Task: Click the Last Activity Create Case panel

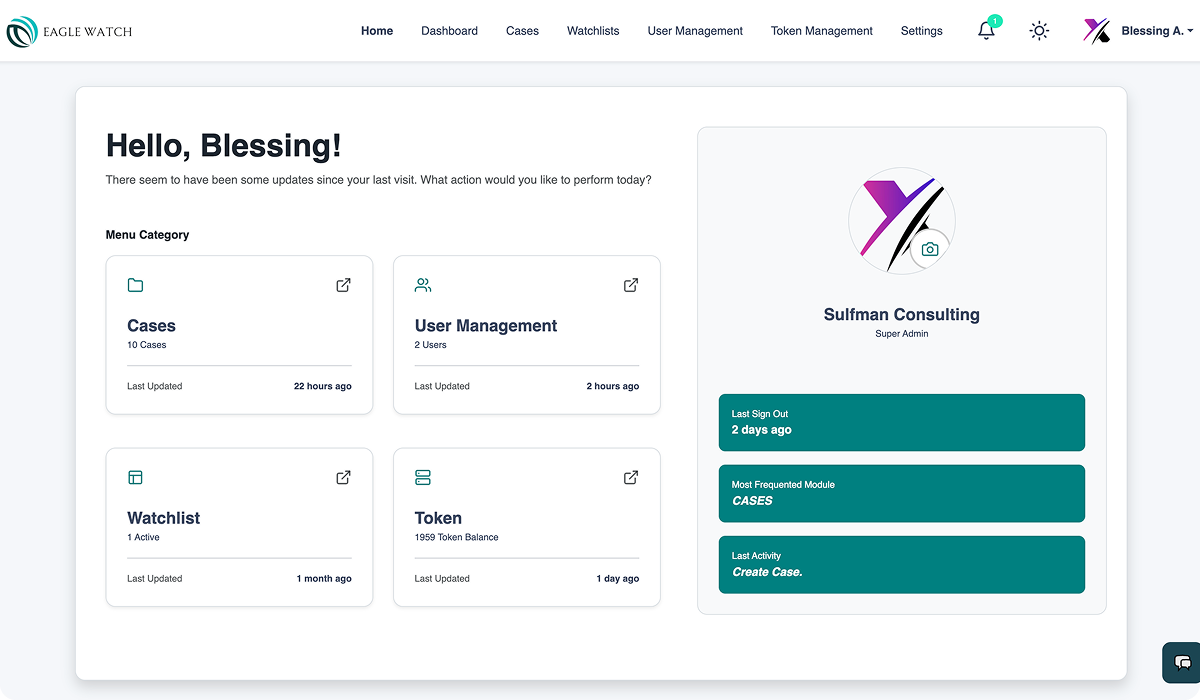Action: [x=901, y=564]
